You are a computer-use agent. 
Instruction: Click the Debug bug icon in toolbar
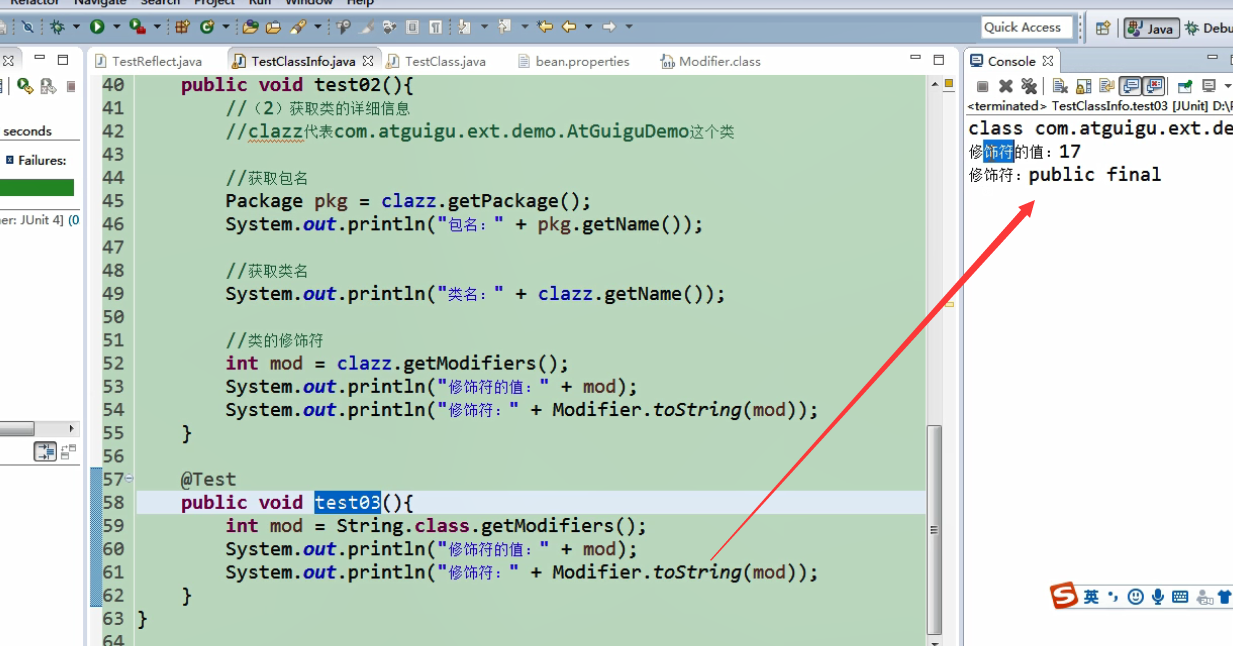[57, 27]
